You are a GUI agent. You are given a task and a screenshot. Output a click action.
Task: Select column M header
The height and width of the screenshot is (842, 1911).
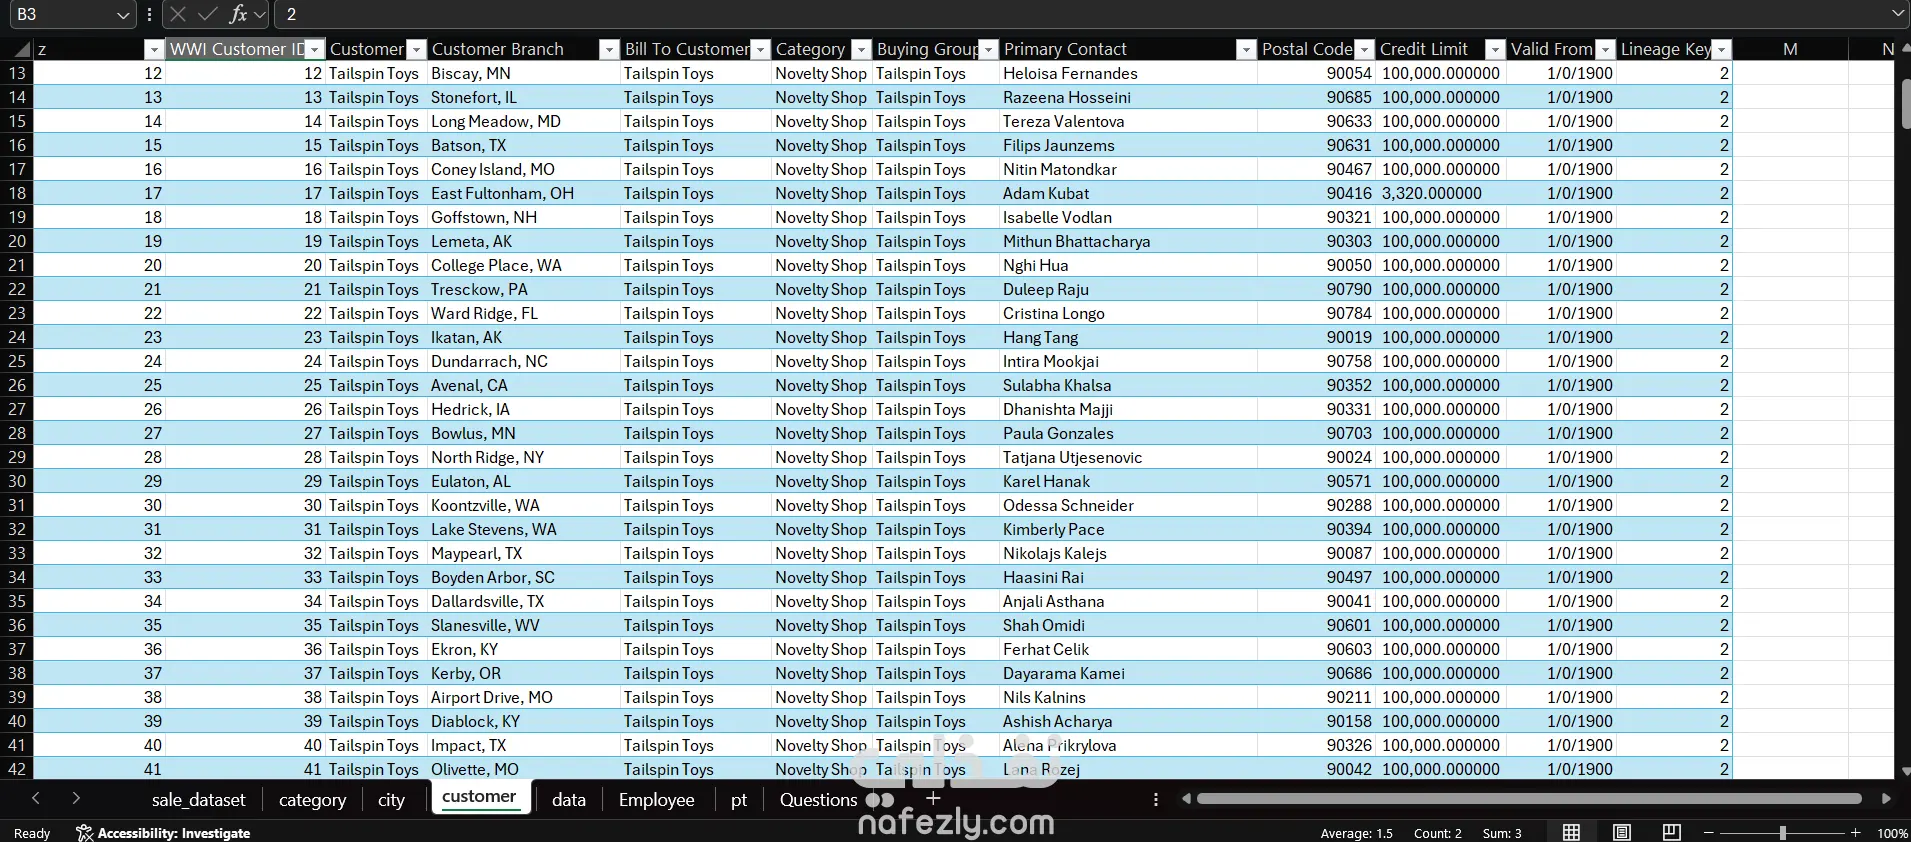(1790, 49)
